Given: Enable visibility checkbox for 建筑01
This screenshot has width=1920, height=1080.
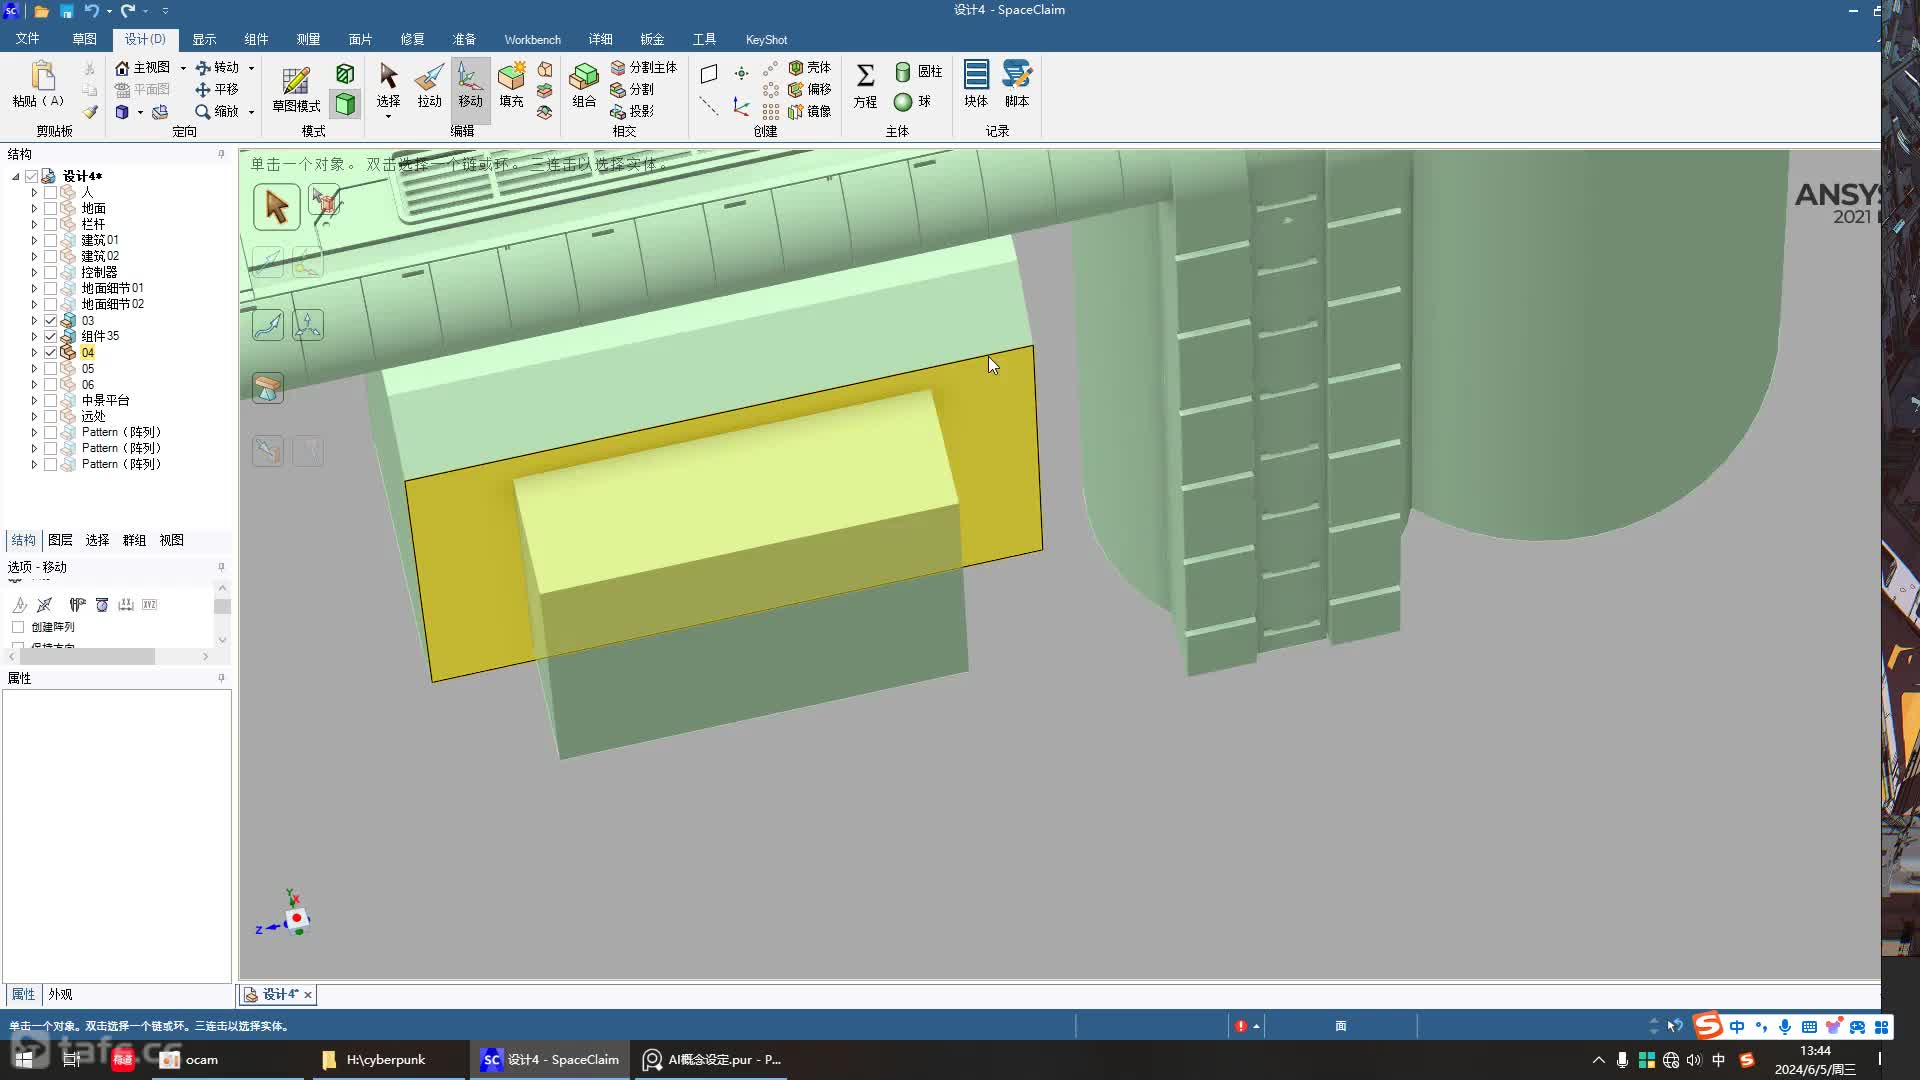Looking at the screenshot, I should (50, 241).
